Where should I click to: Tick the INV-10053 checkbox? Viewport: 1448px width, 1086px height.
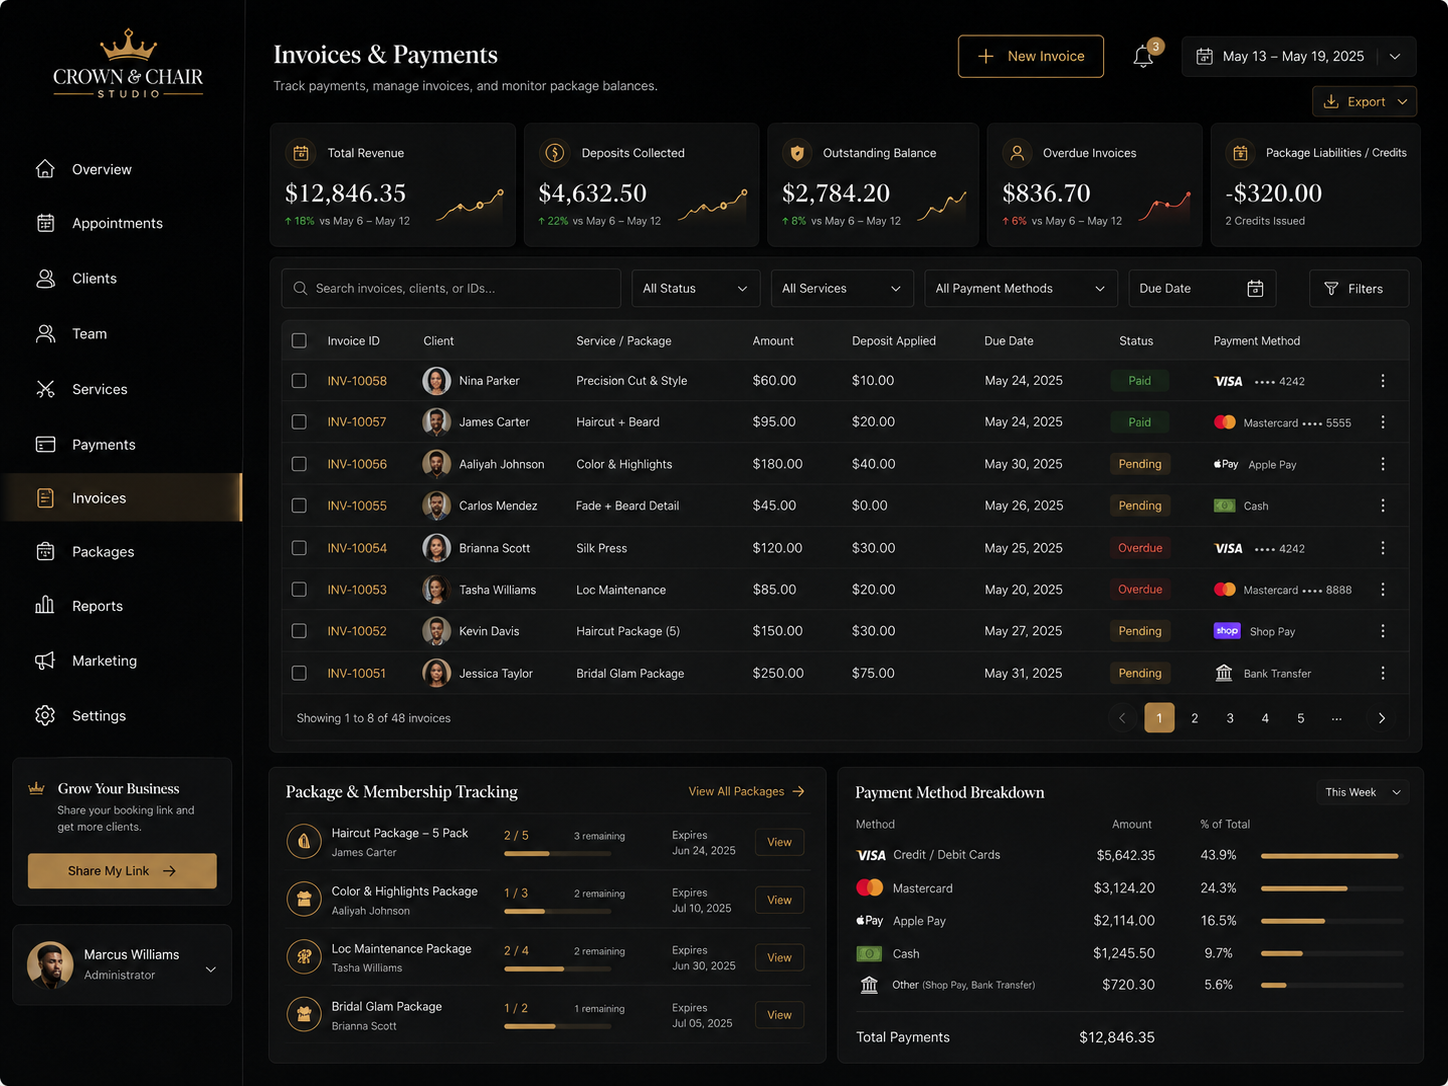pyautogui.click(x=299, y=590)
